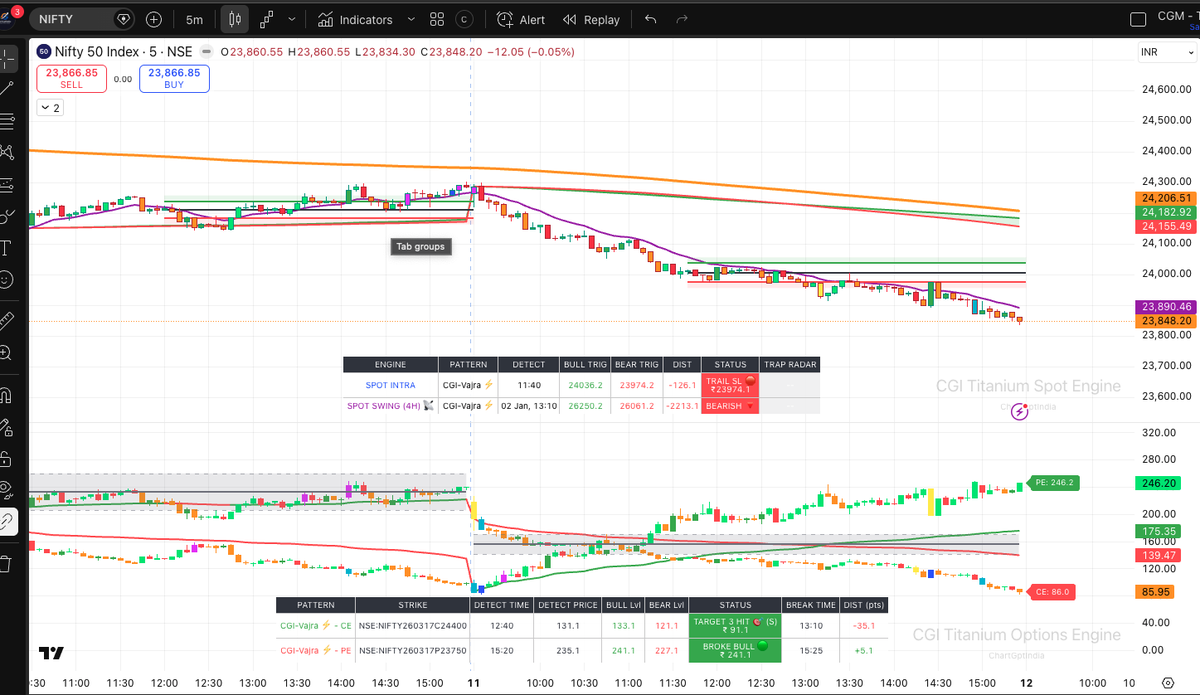The height and width of the screenshot is (695, 1200).
Task: Click the 23,866.85 BUY button
Action: click(175, 78)
